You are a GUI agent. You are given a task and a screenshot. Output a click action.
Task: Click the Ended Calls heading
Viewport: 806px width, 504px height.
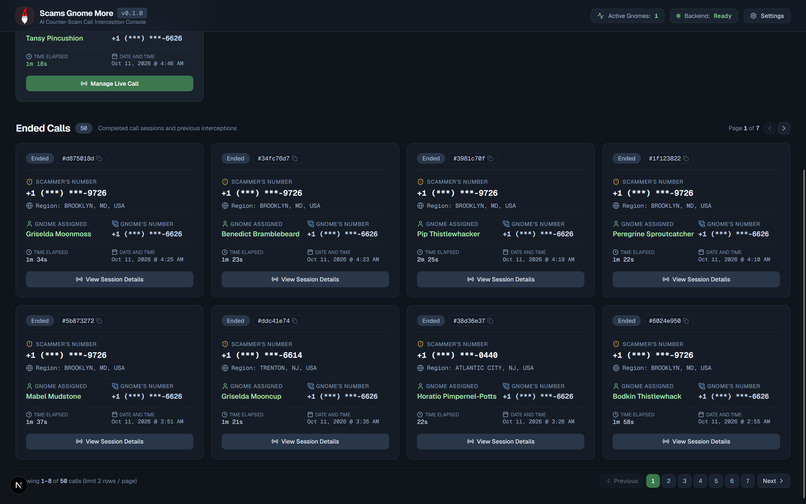click(x=43, y=128)
